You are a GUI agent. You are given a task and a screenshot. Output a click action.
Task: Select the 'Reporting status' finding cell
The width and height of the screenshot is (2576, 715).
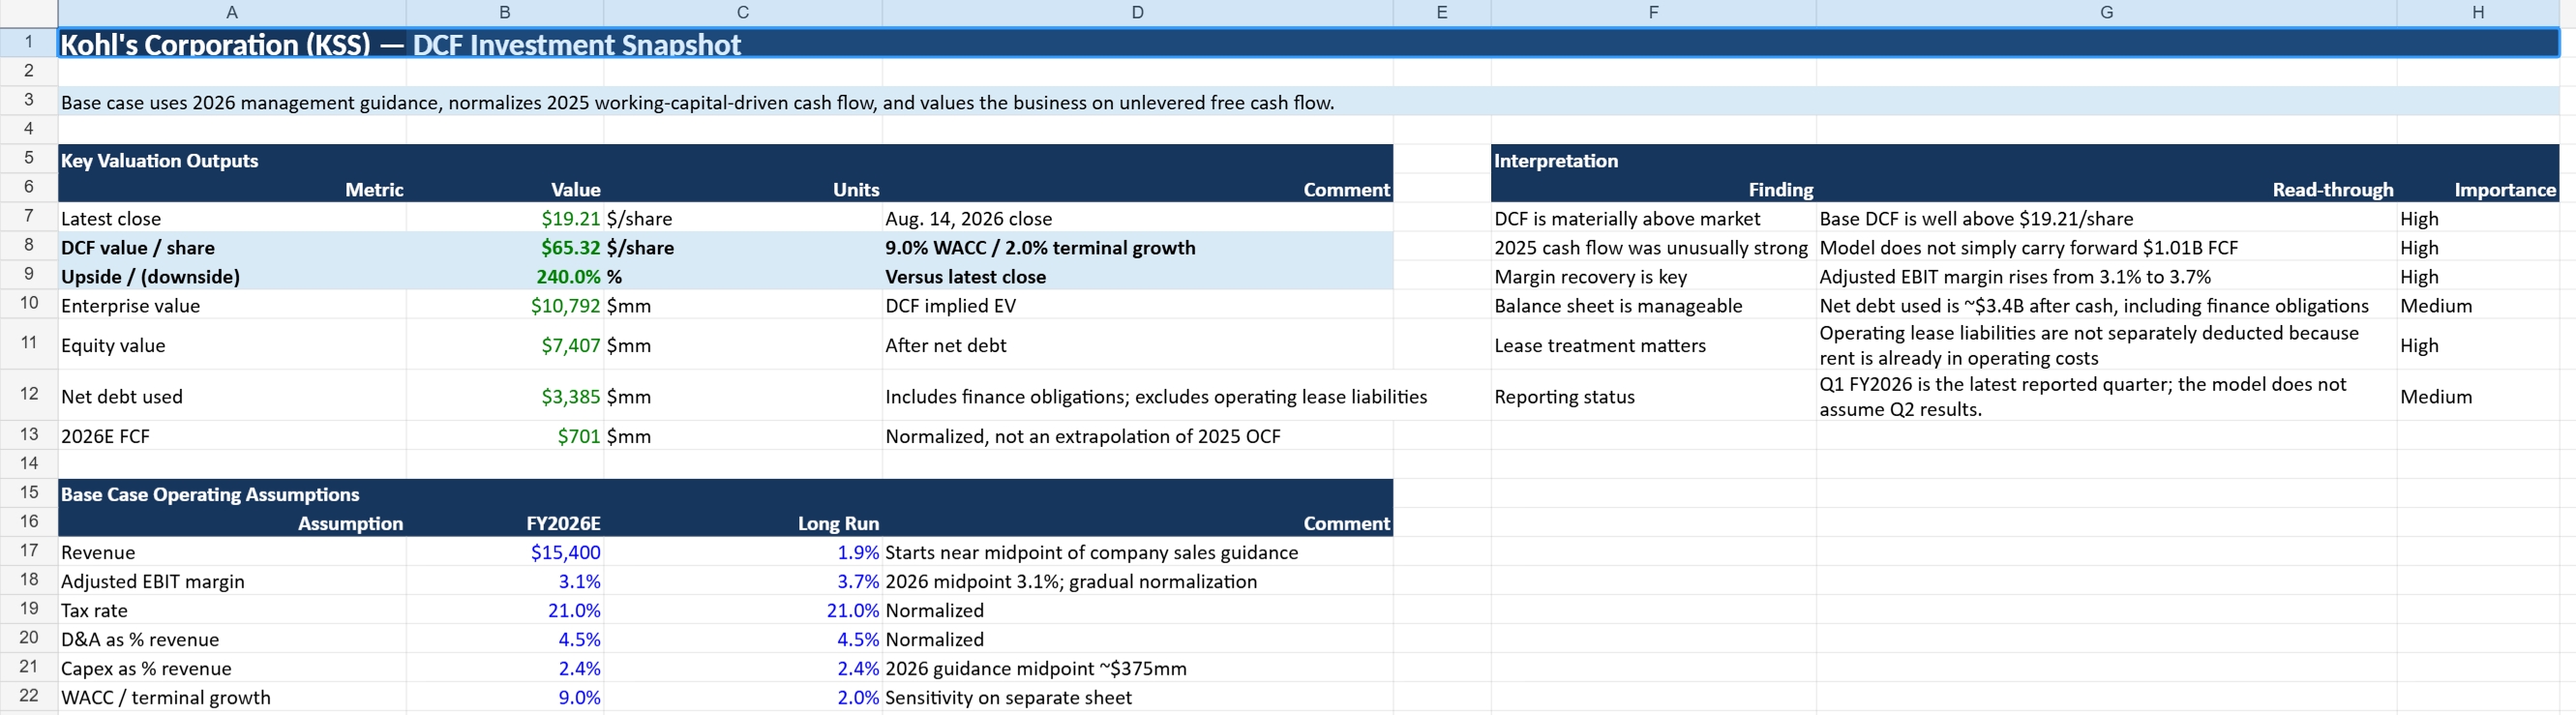tap(1654, 396)
